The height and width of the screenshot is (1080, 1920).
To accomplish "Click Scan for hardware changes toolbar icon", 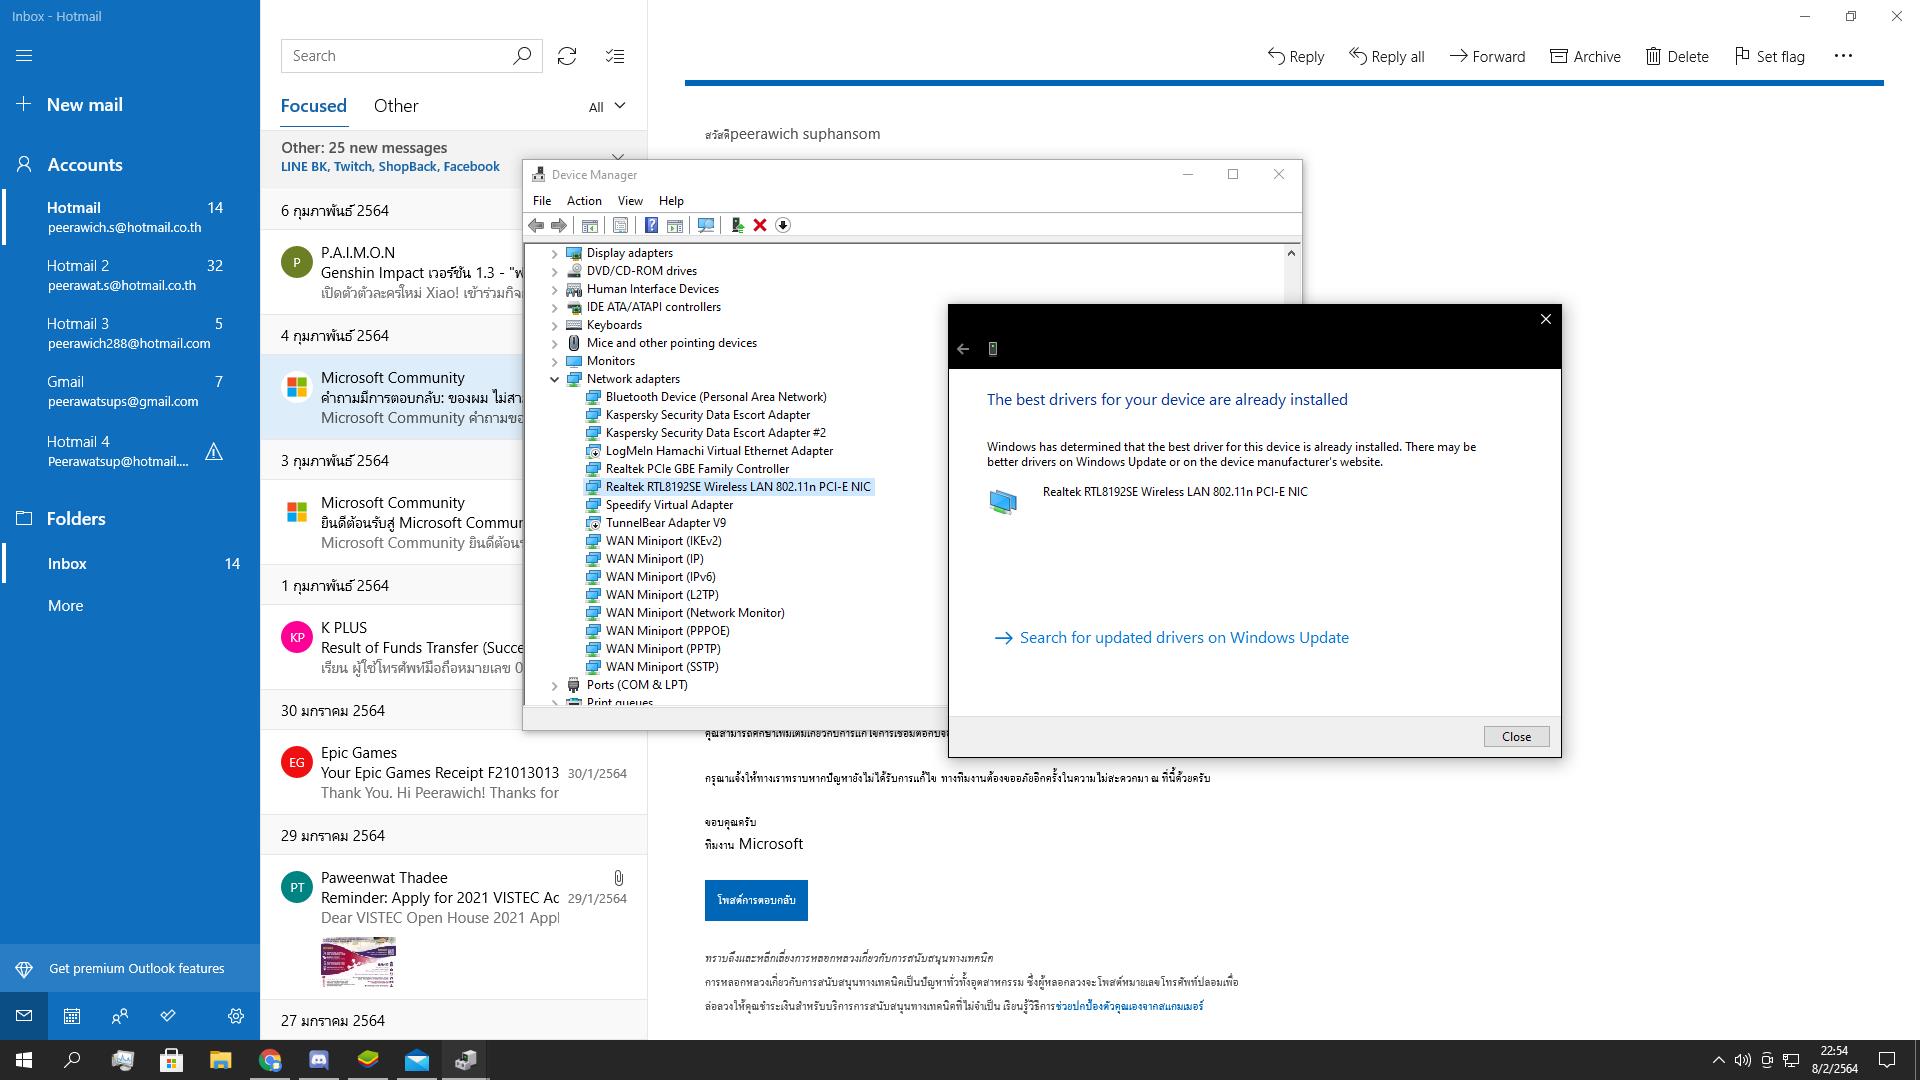I will 706,225.
